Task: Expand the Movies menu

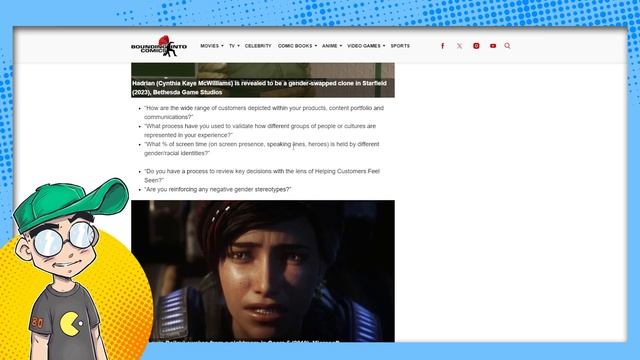Action: point(212,46)
